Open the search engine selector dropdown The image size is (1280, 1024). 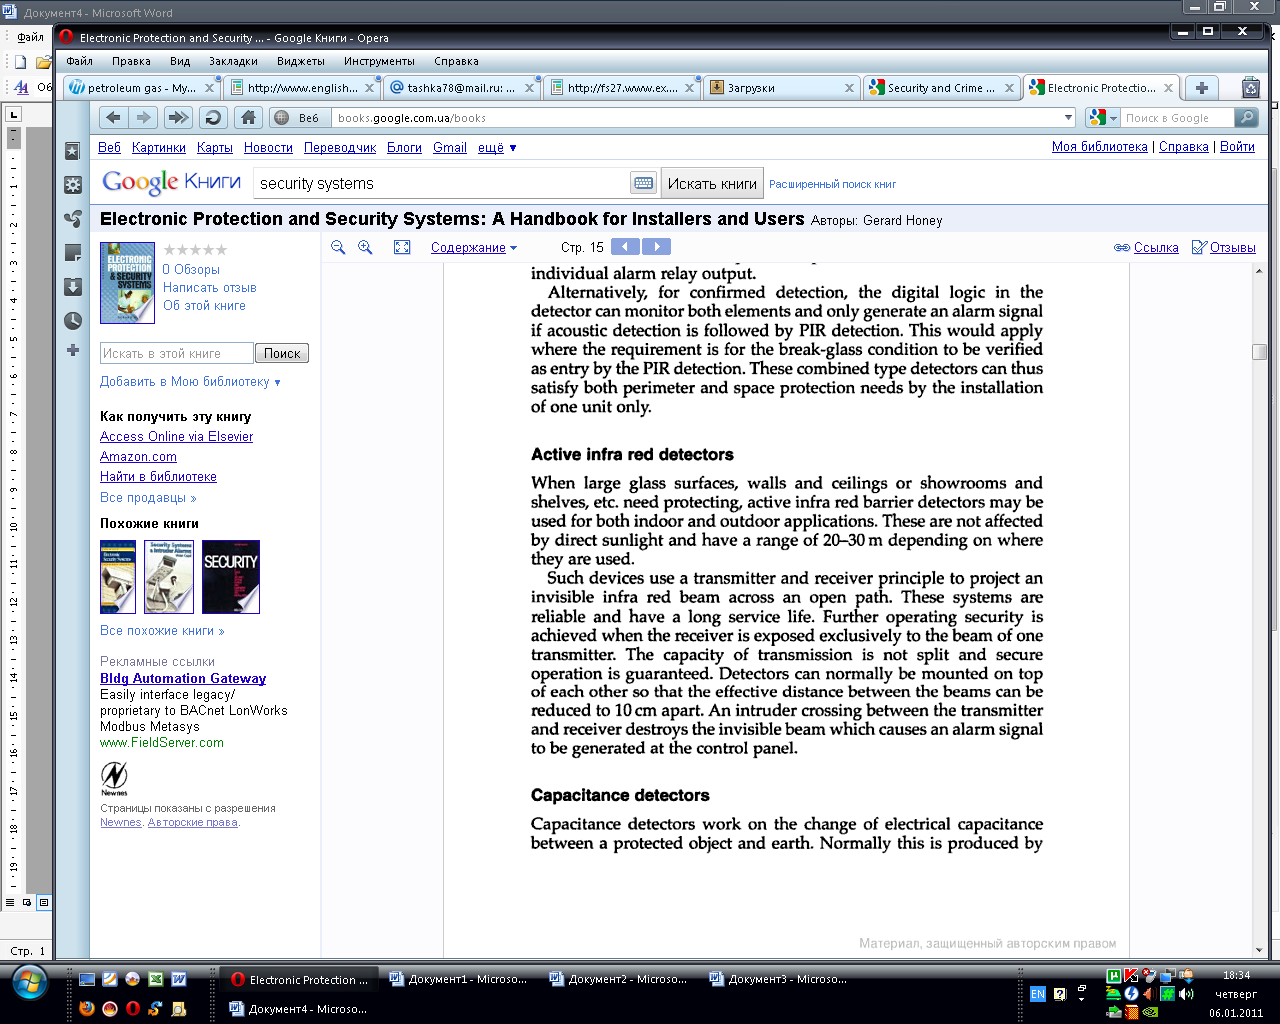coord(1102,118)
